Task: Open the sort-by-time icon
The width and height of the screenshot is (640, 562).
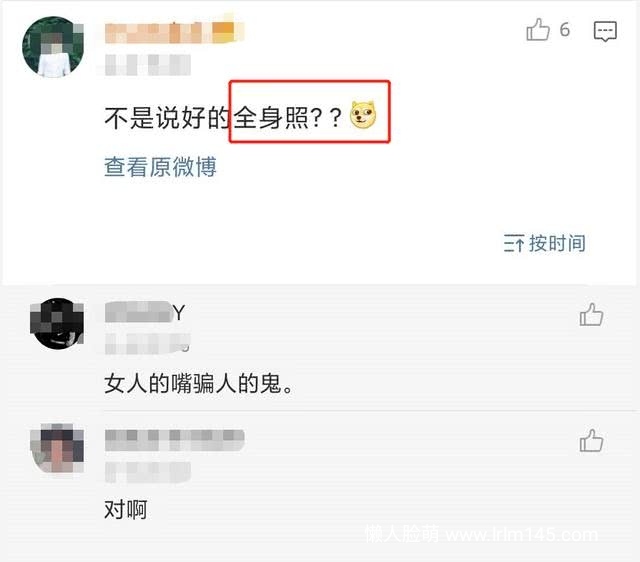Action: [x=513, y=243]
